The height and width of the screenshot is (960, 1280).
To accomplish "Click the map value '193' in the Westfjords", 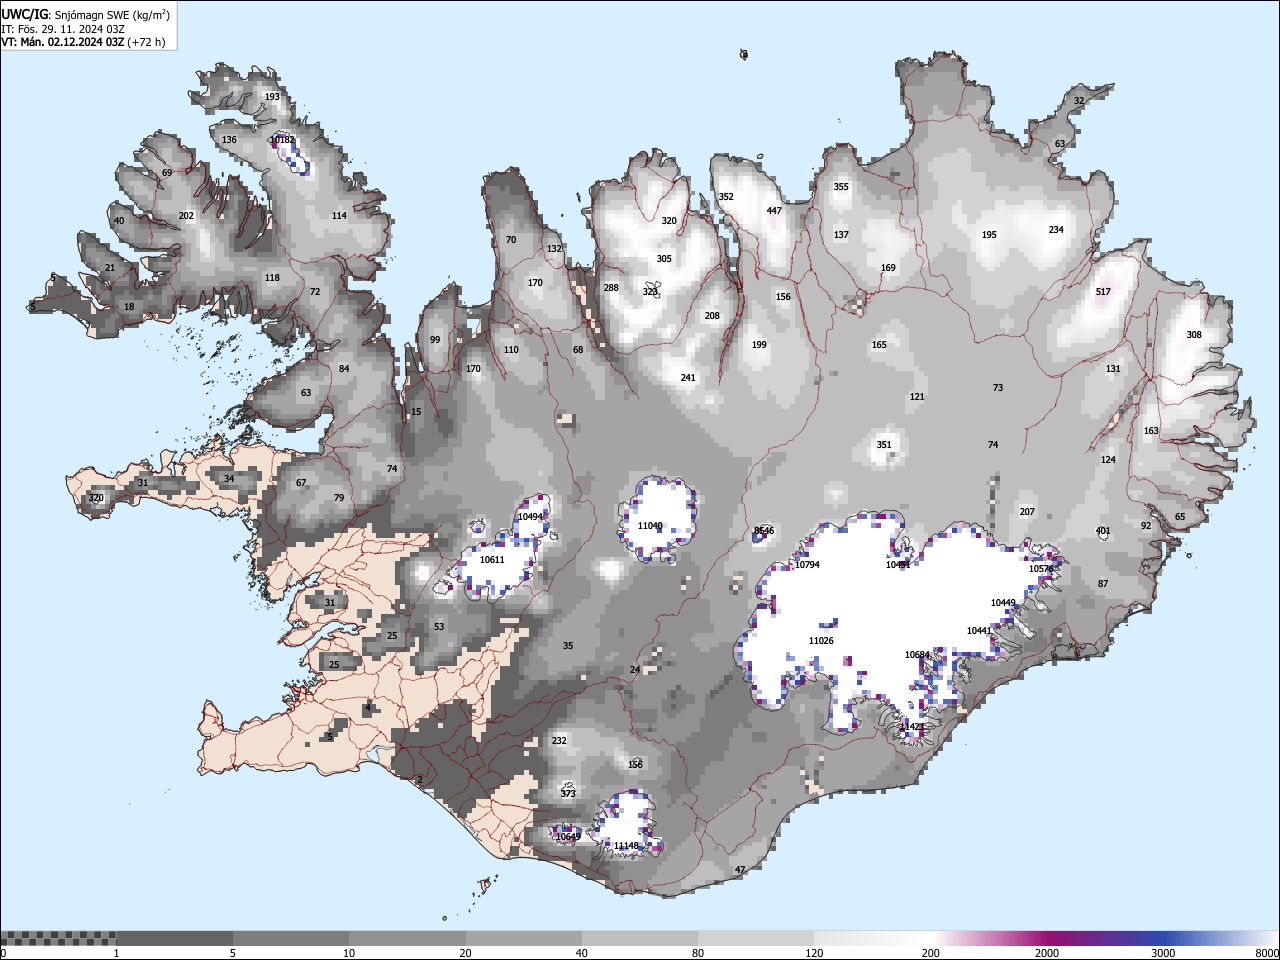I will point(272,97).
